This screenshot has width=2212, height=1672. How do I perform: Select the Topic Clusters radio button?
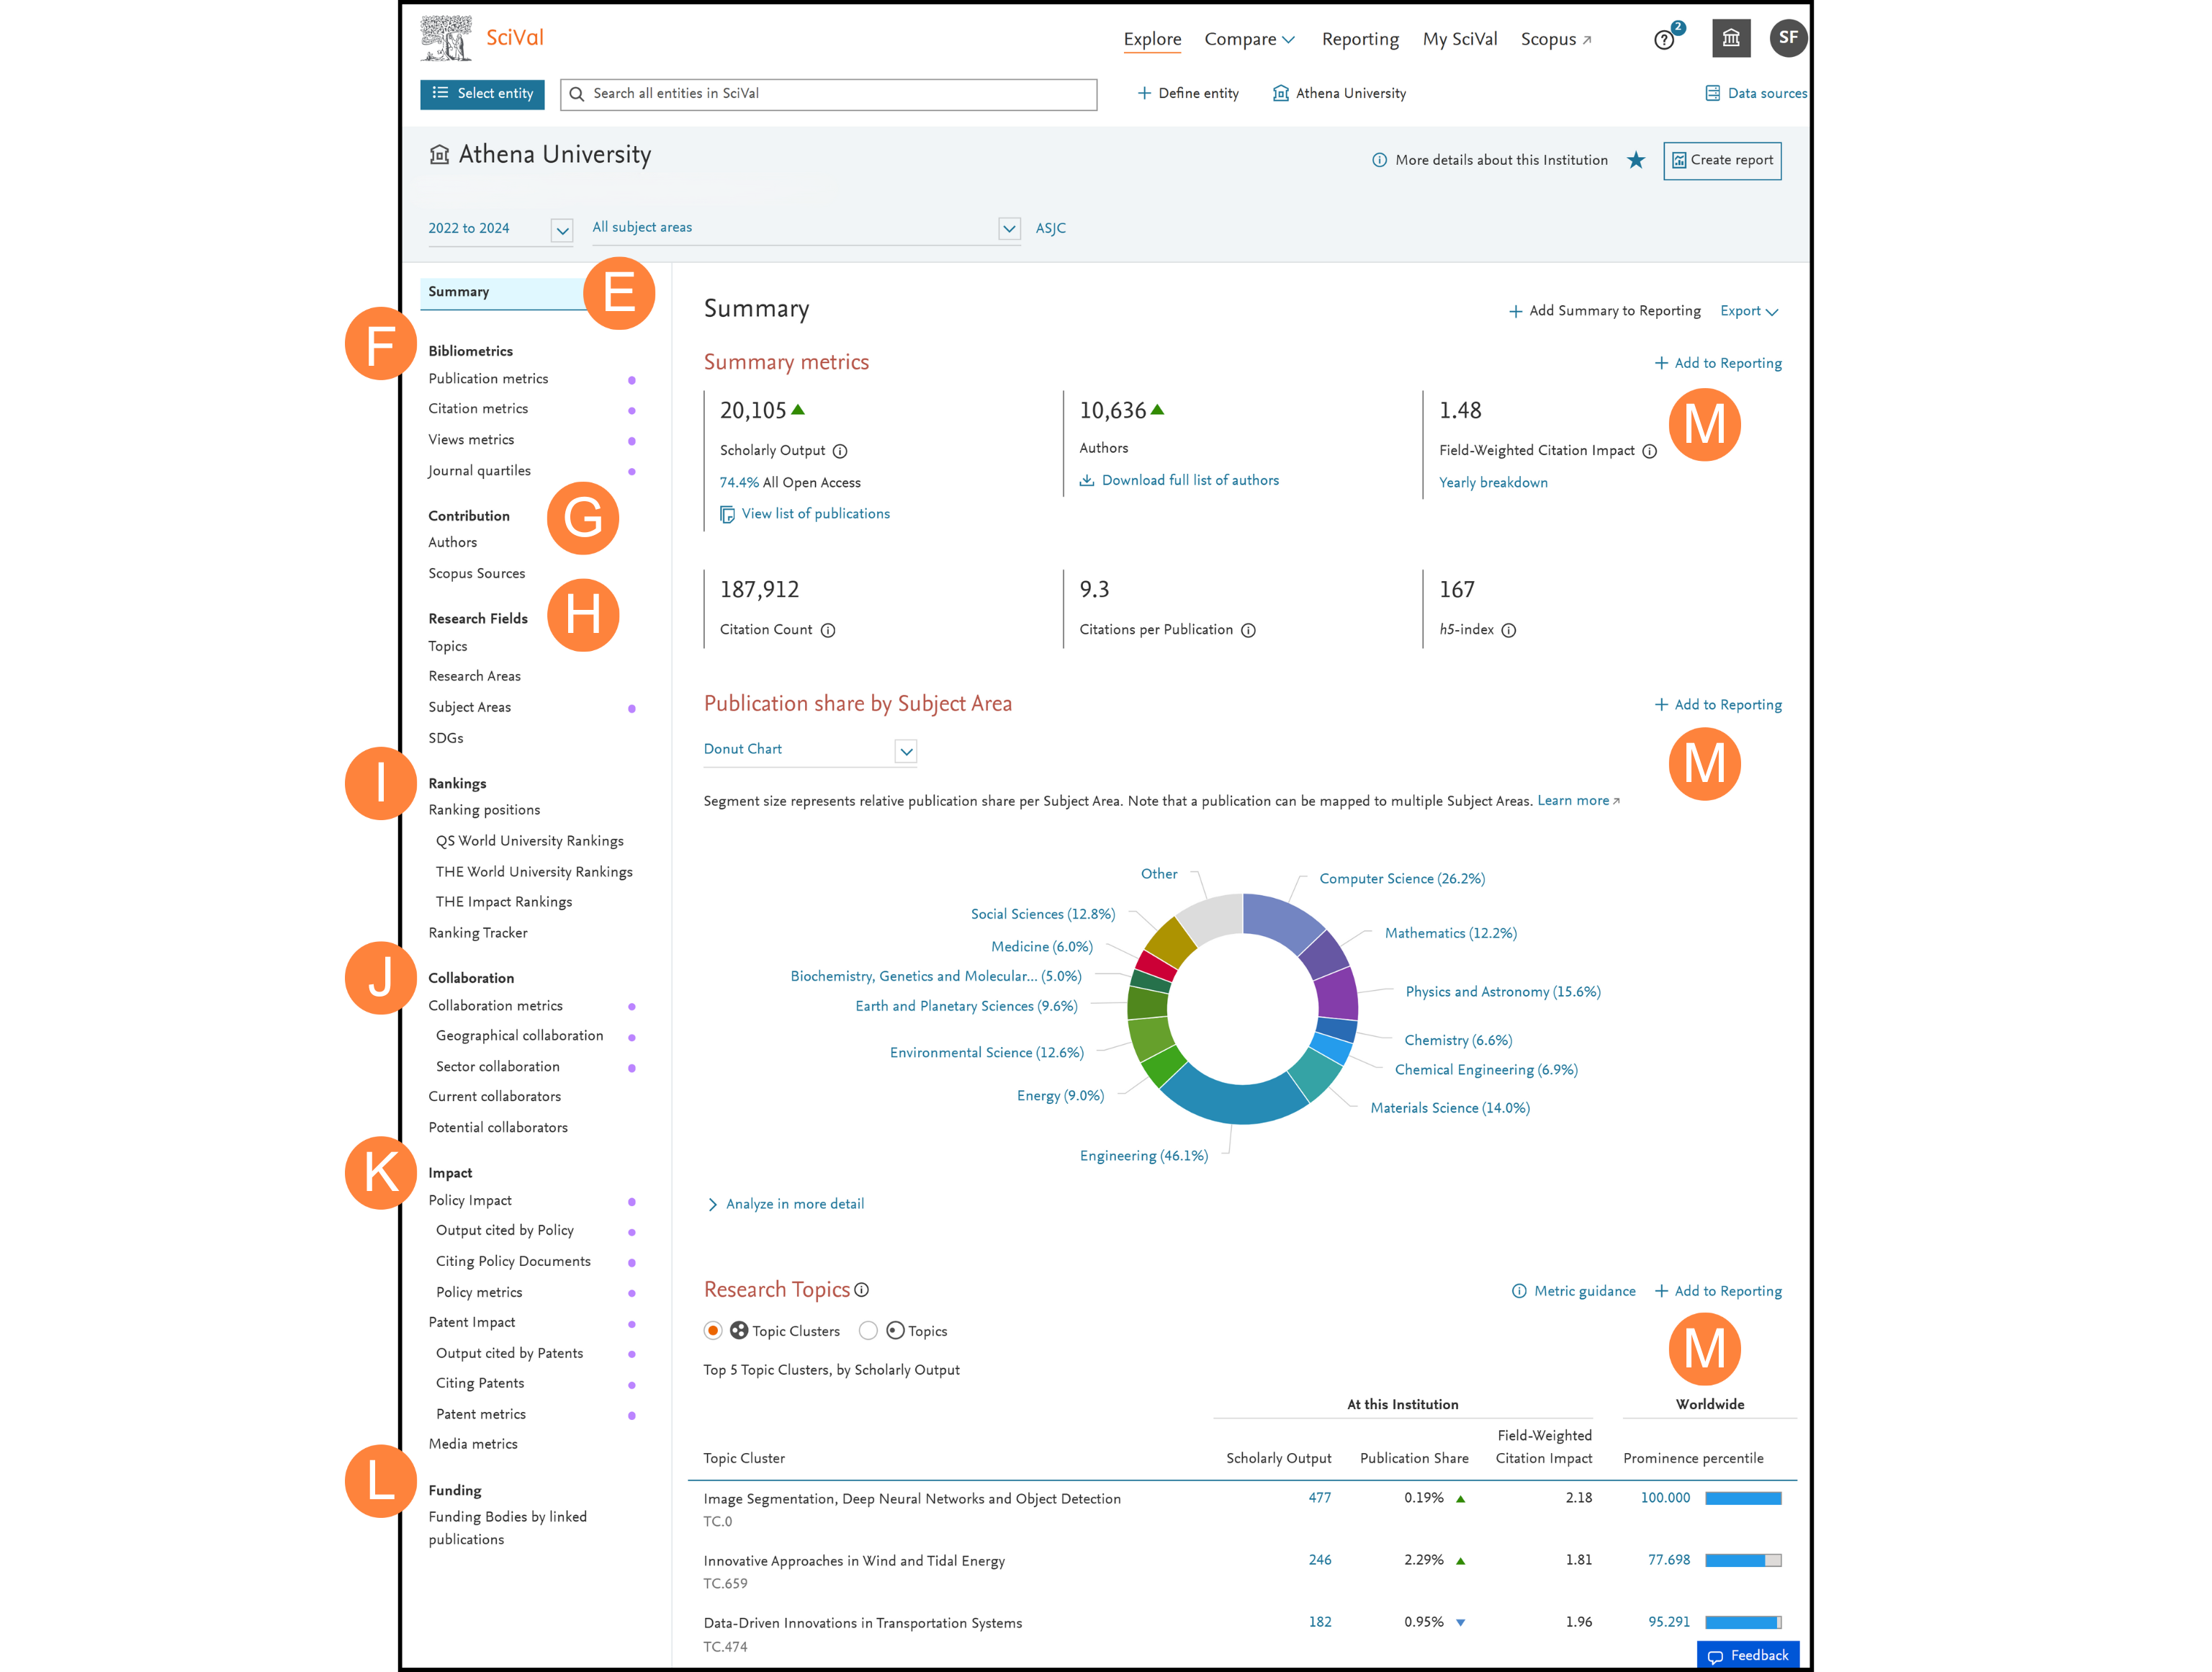click(713, 1331)
